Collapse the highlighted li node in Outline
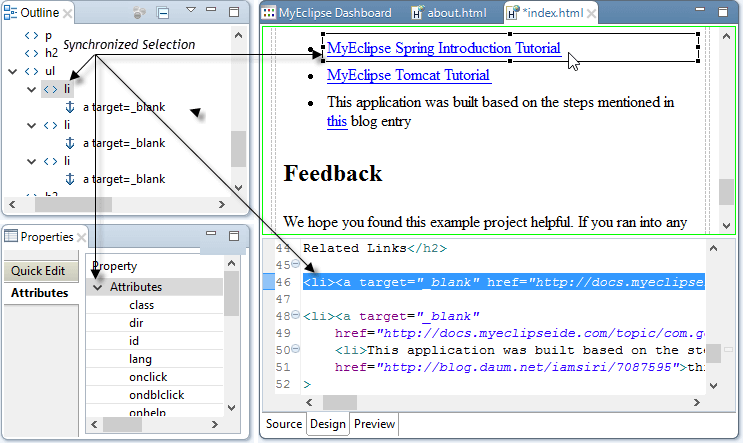 tap(31, 89)
